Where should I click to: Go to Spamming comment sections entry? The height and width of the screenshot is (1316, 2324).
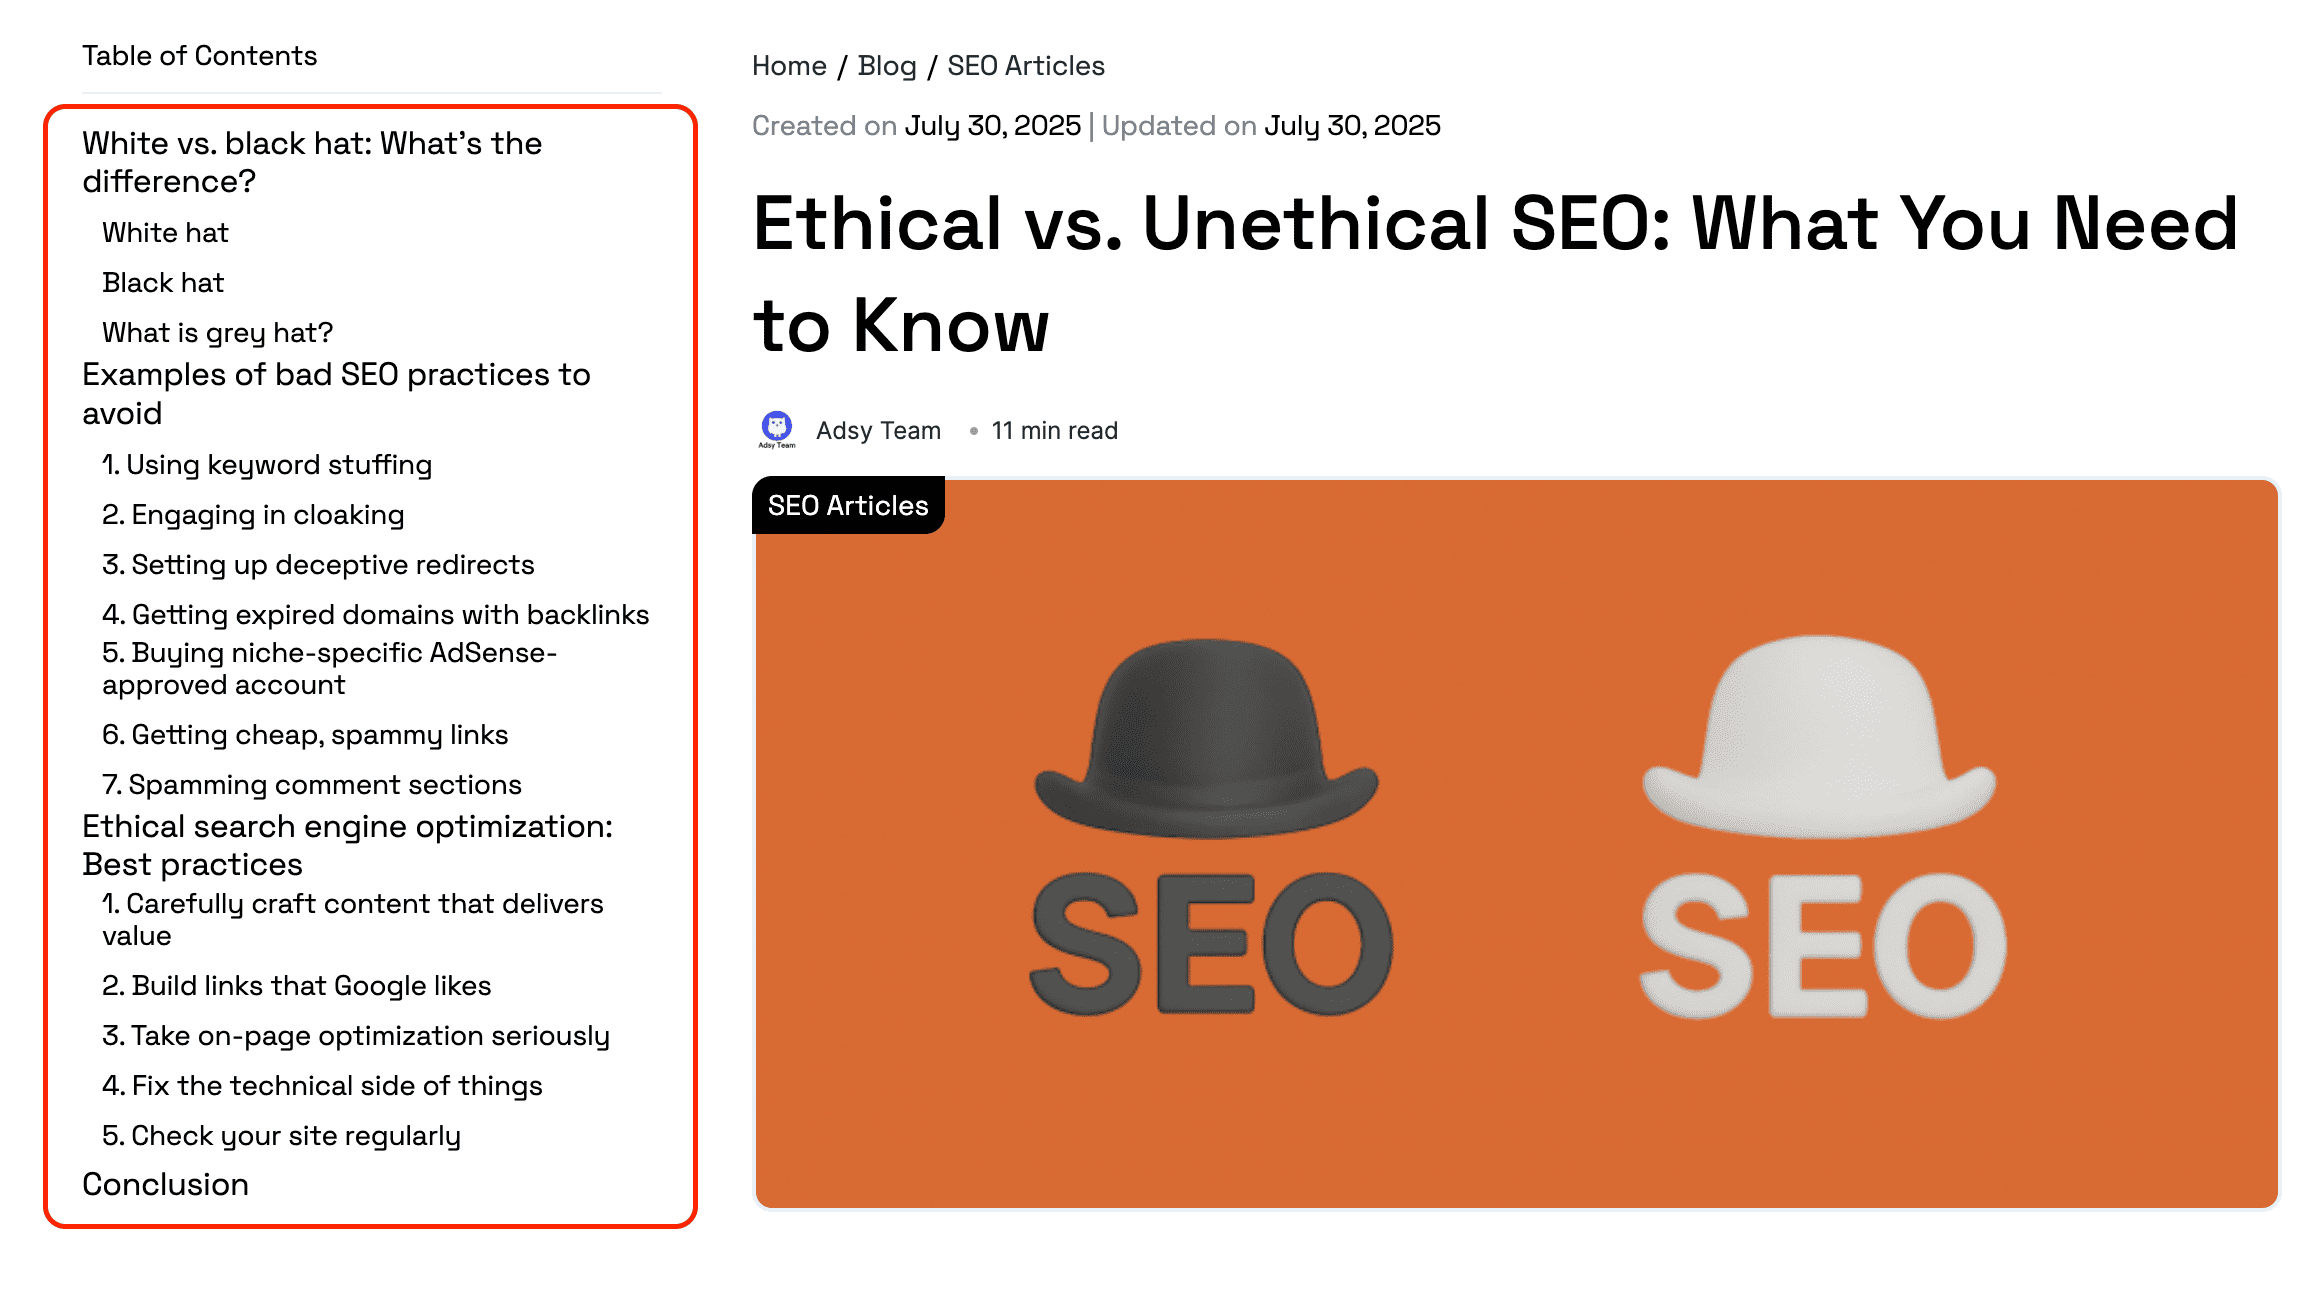tap(312, 785)
